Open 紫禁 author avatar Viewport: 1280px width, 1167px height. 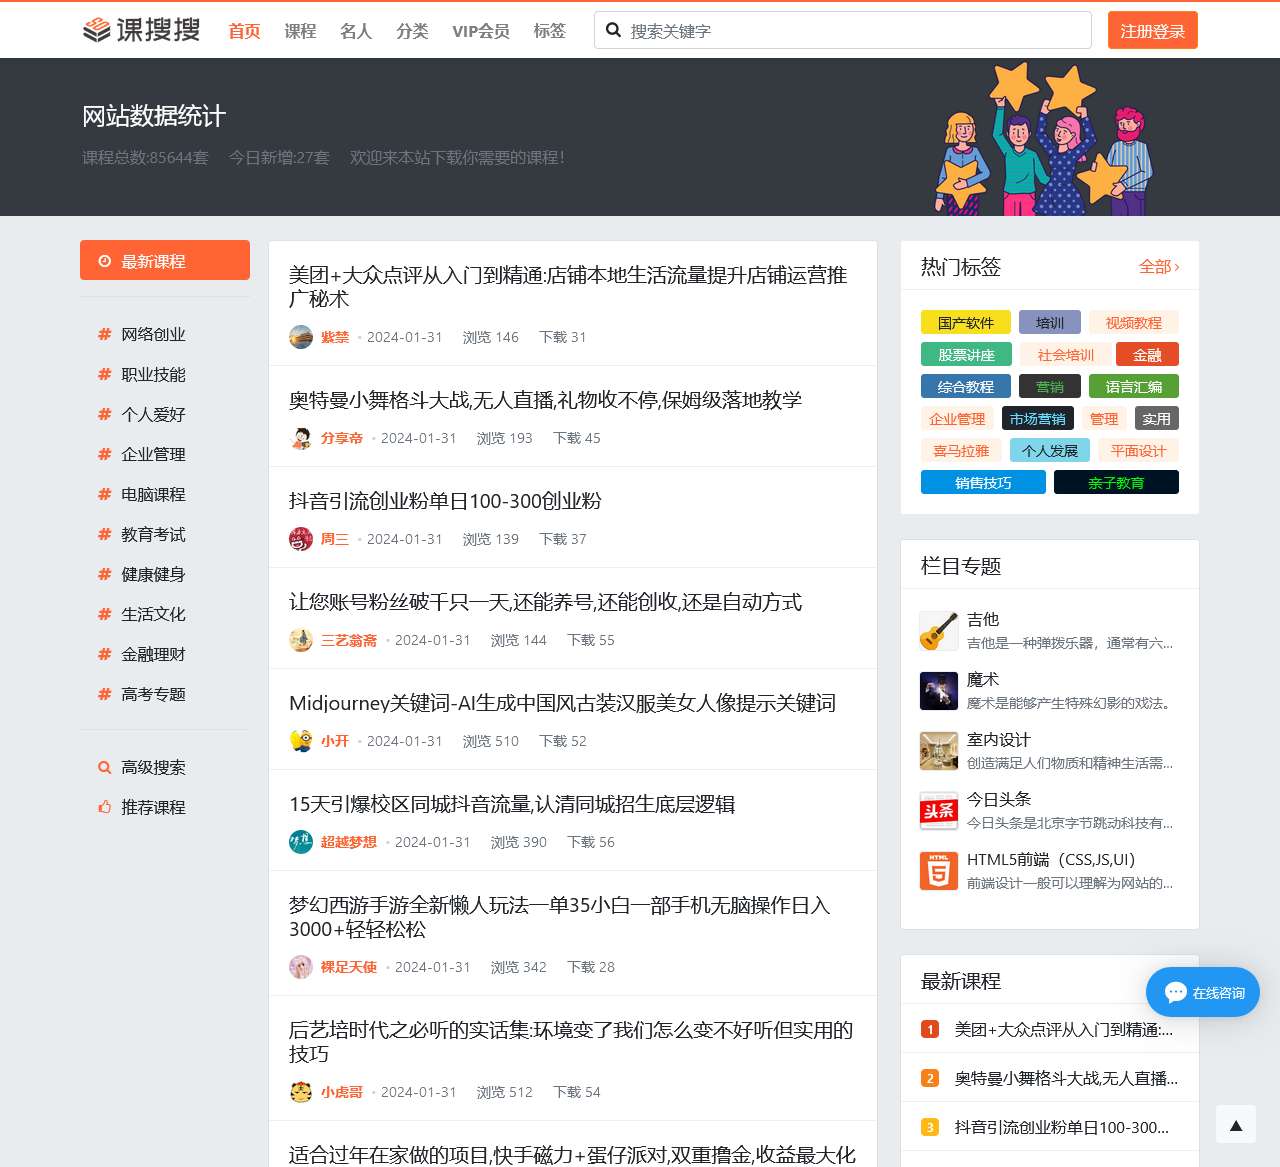pos(301,337)
